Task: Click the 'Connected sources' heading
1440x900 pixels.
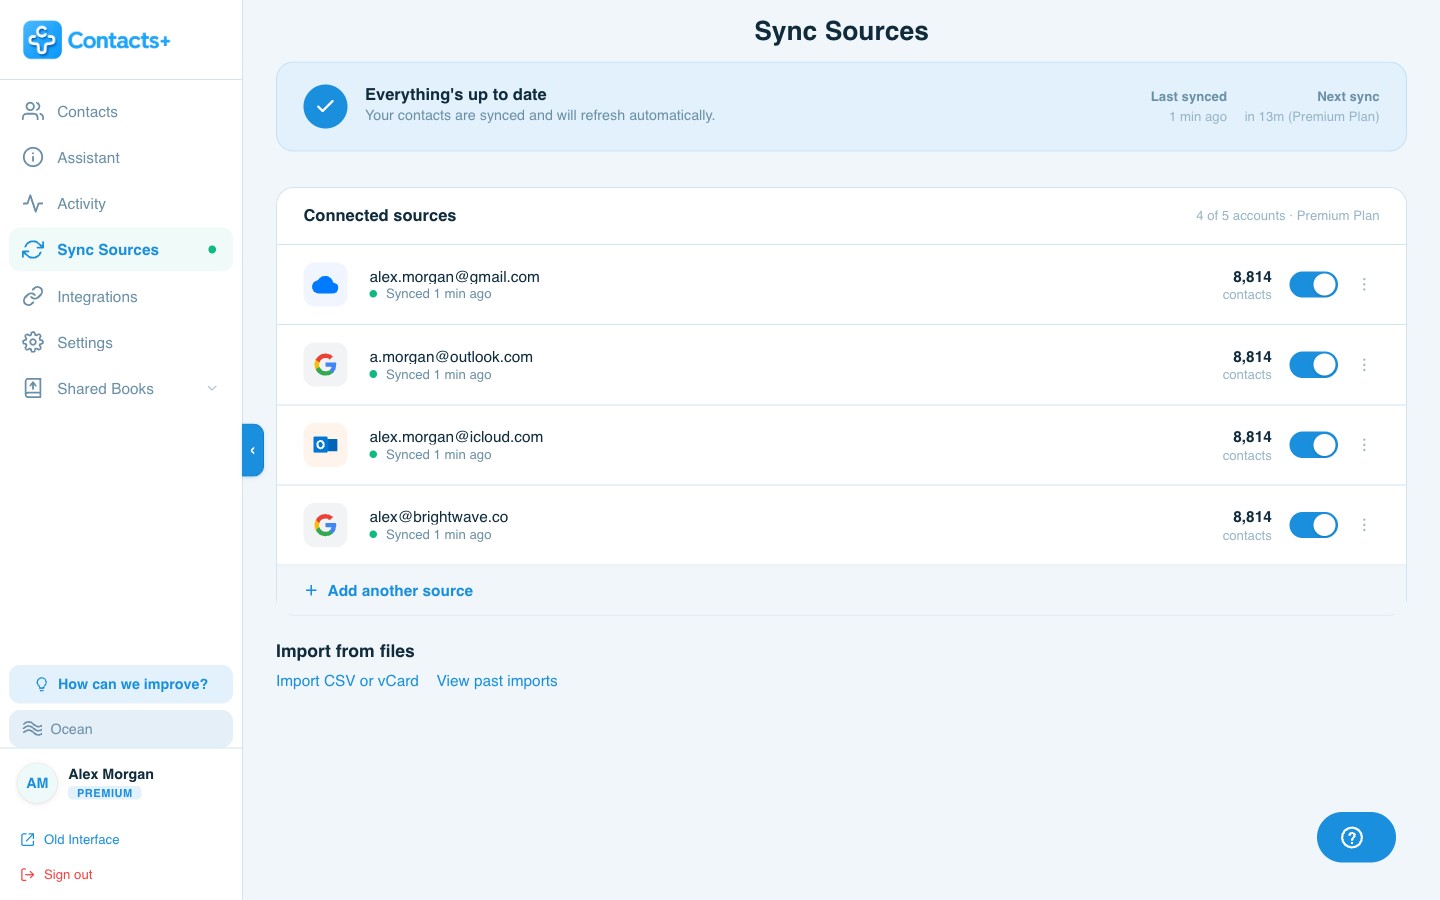Action: 380,216
